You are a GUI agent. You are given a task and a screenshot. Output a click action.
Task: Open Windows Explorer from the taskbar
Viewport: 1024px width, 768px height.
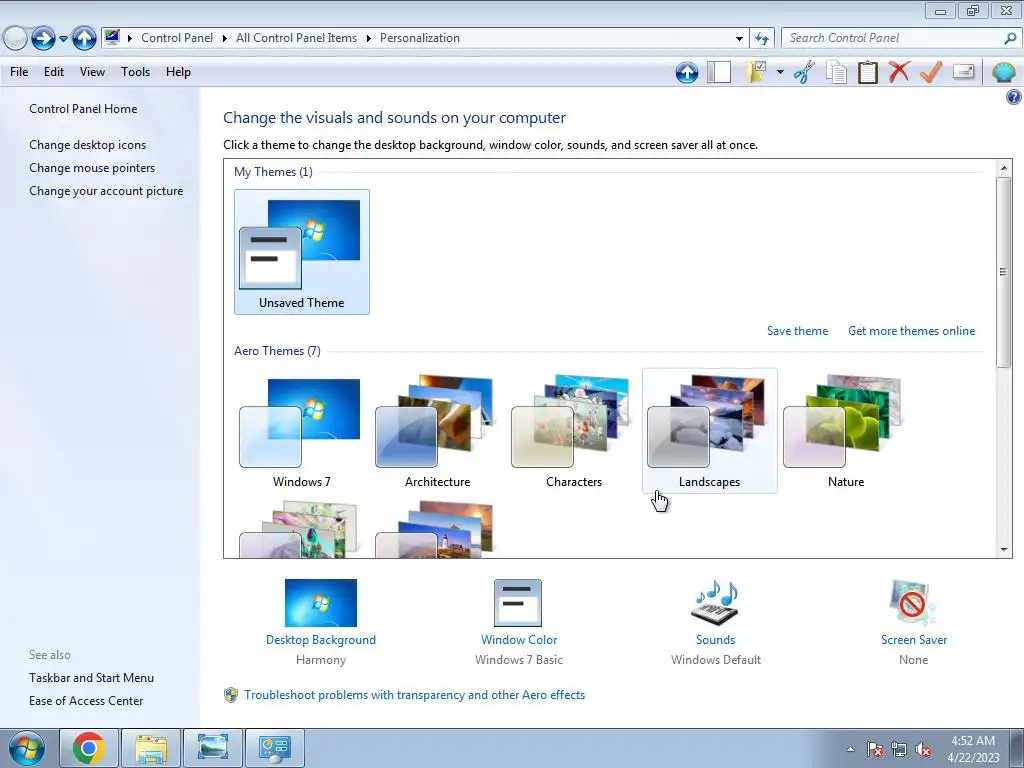pyautogui.click(x=151, y=748)
